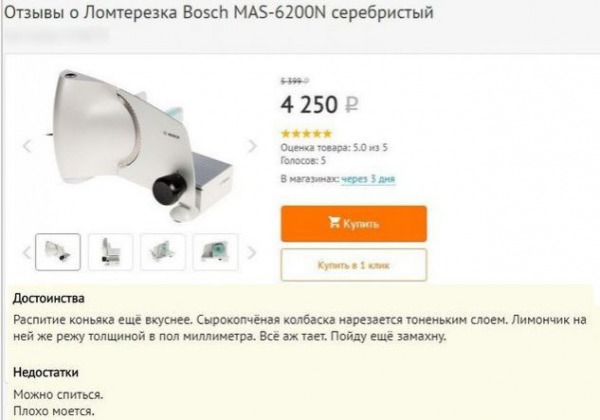Click the crossed-out old price
Screen dimensions: 600x420
[x=295, y=81]
